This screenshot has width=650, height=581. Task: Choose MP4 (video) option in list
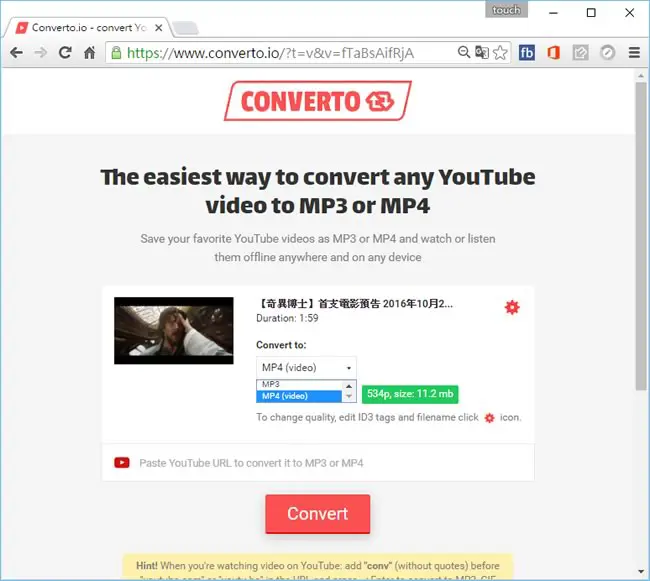(x=299, y=396)
